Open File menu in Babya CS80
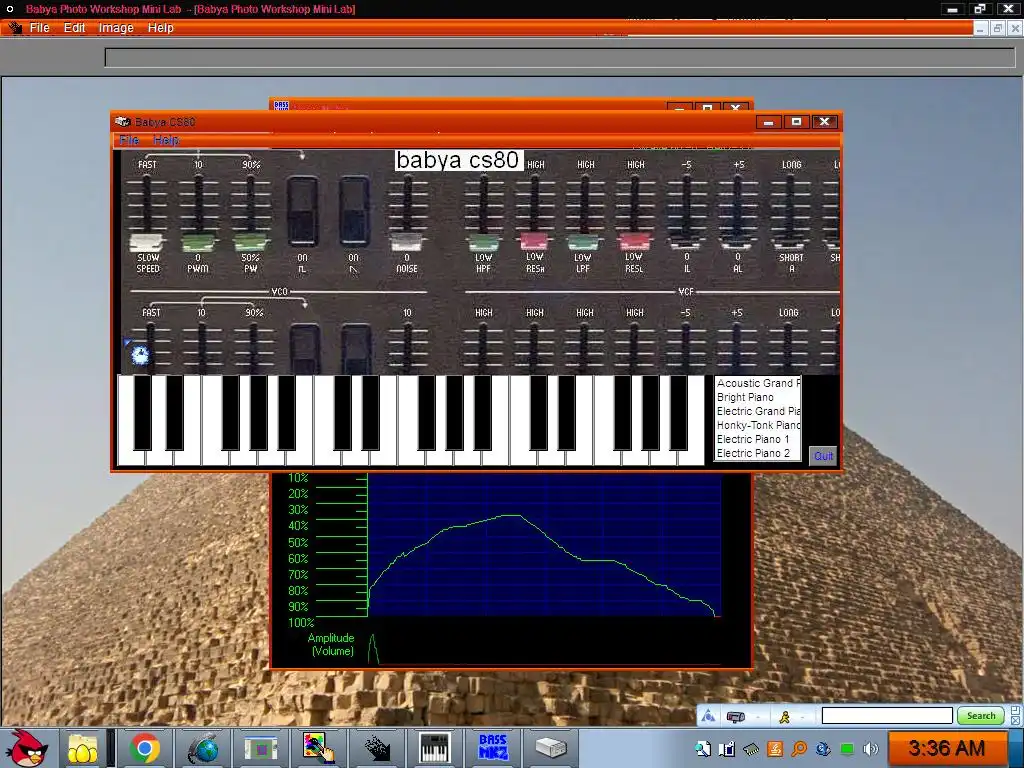Viewport: 1024px width, 768px height. point(129,140)
